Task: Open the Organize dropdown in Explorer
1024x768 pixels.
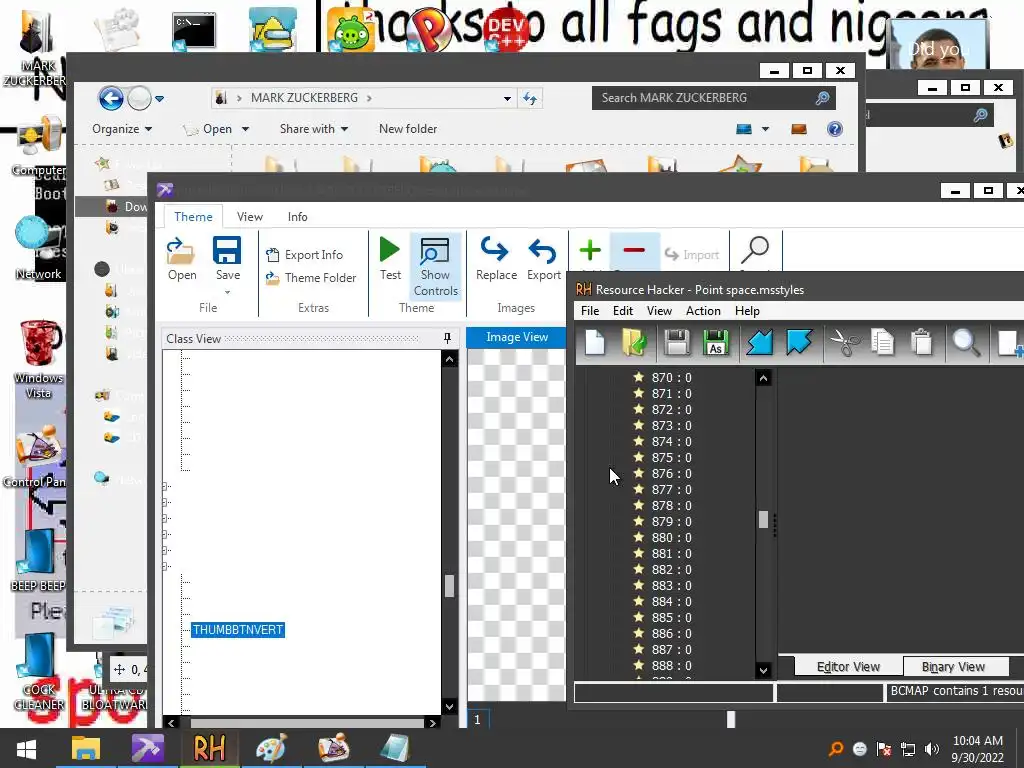Action: [x=121, y=129]
